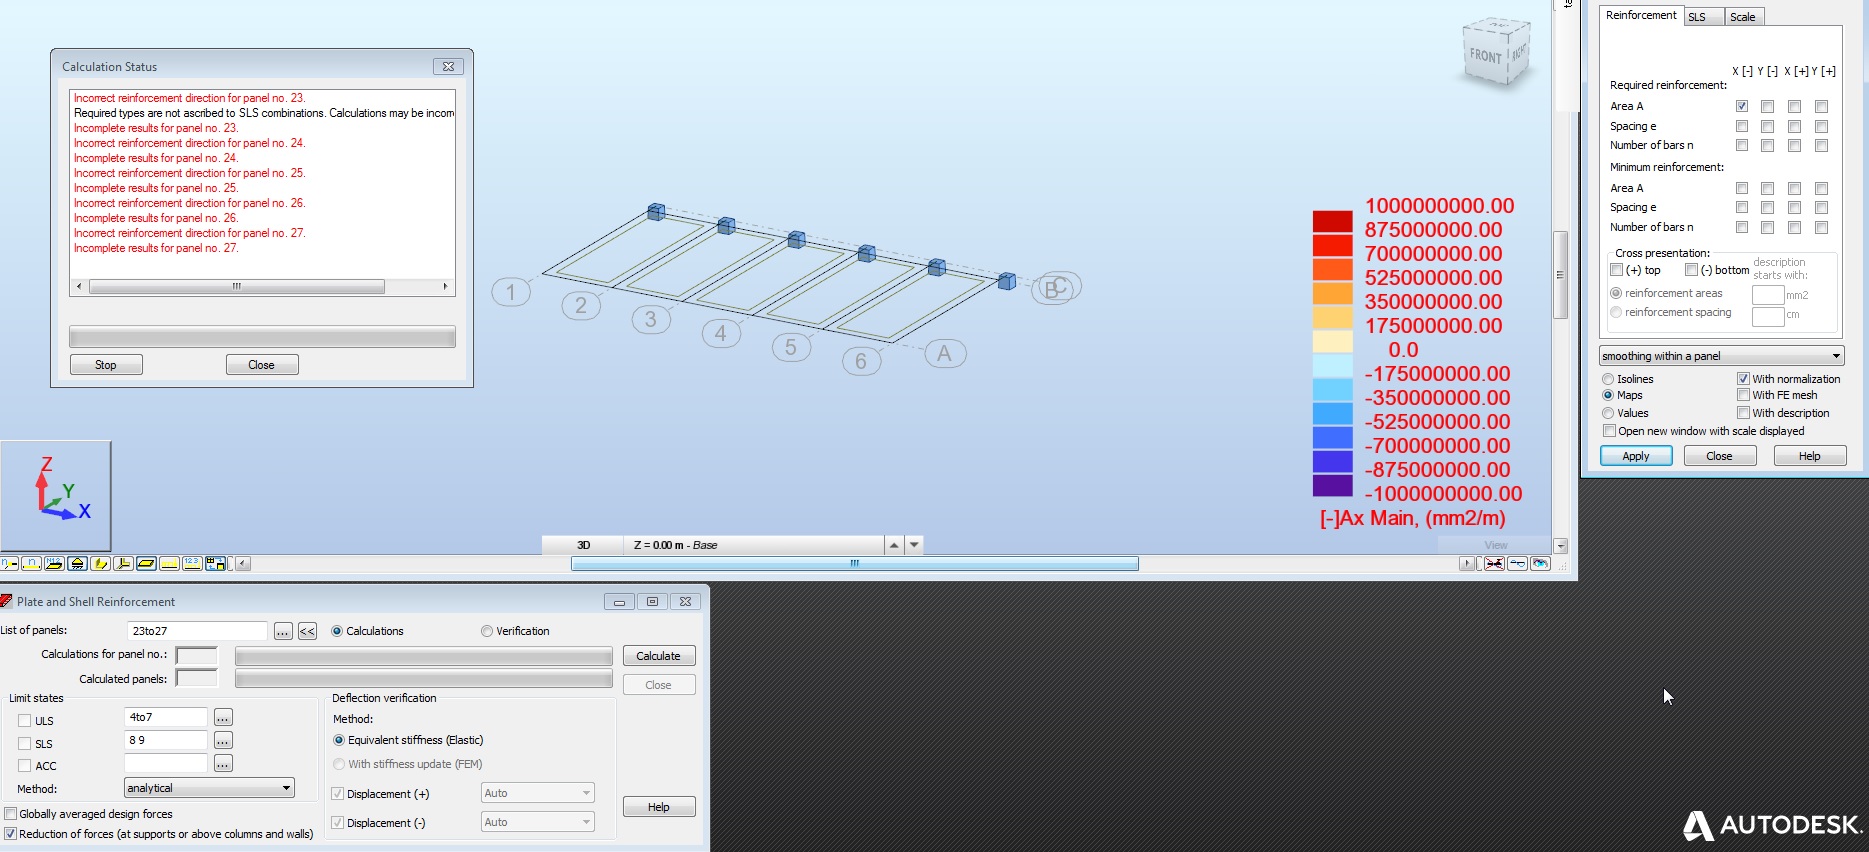
Task: Click the Plate and Shell Reinforcement title icon
Action: pyautogui.click(x=6, y=601)
